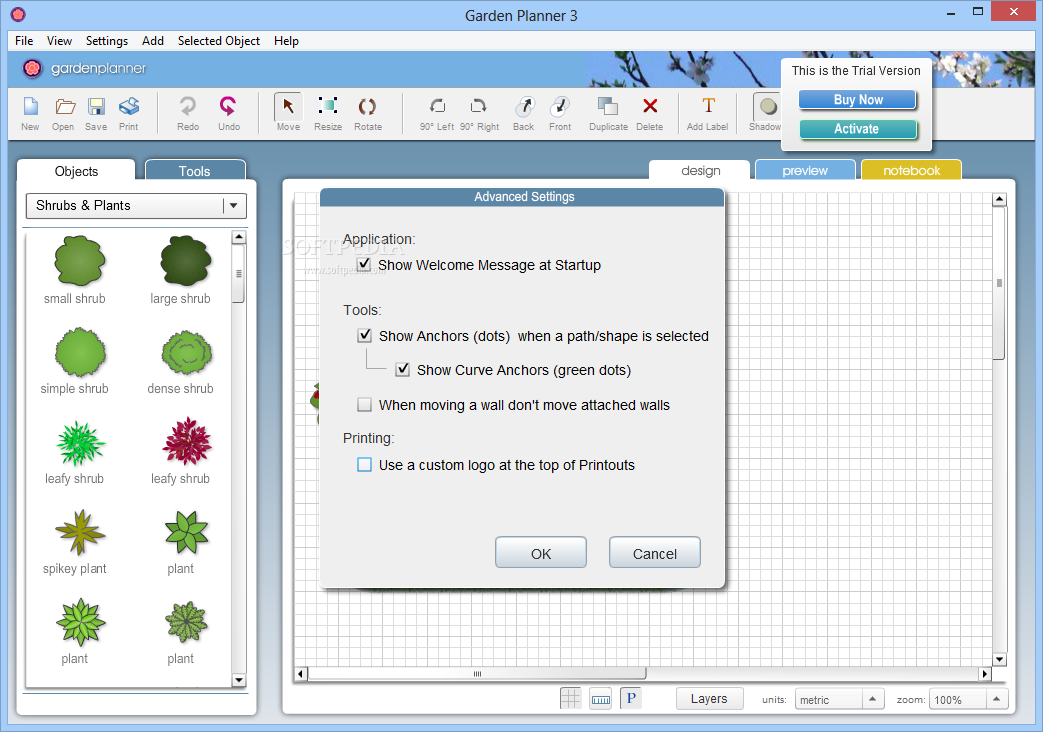Click the Add Label tool

[x=708, y=106]
